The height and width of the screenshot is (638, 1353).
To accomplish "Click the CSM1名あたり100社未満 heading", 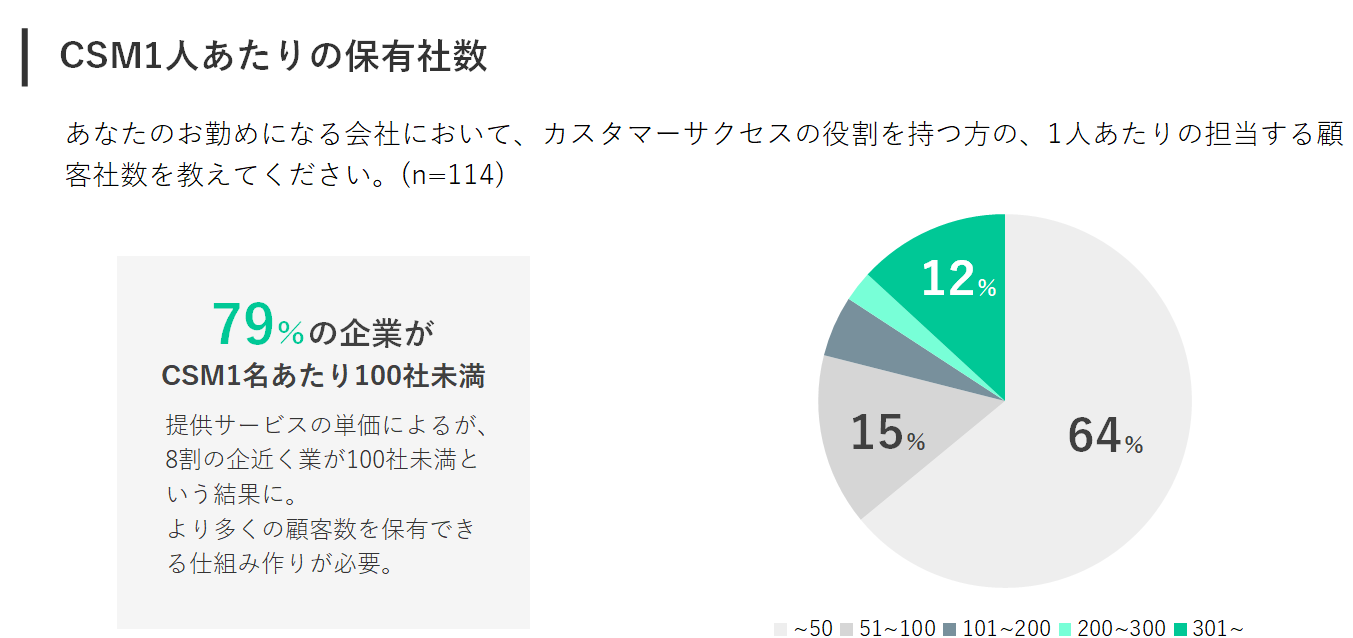I will click(x=323, y=376).
